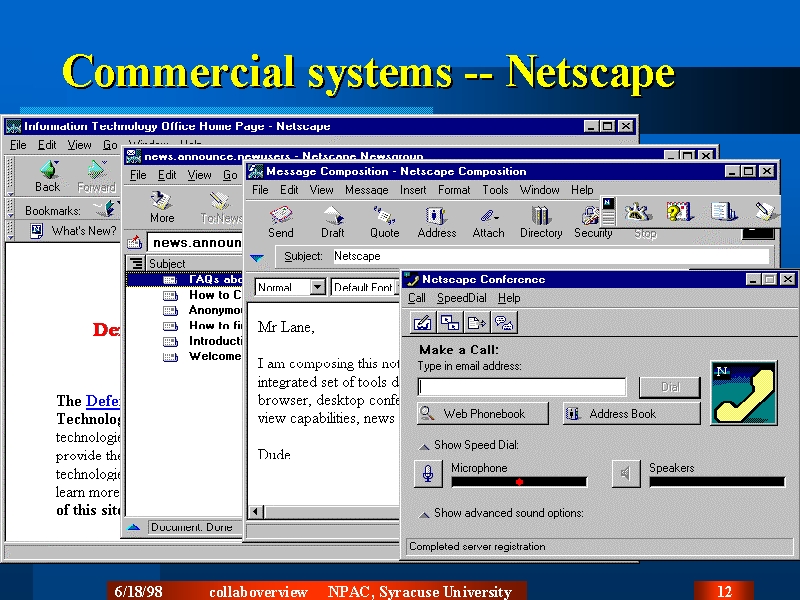Click What's New? toolbar item
The image size is (800, 600).
[73, 231]
